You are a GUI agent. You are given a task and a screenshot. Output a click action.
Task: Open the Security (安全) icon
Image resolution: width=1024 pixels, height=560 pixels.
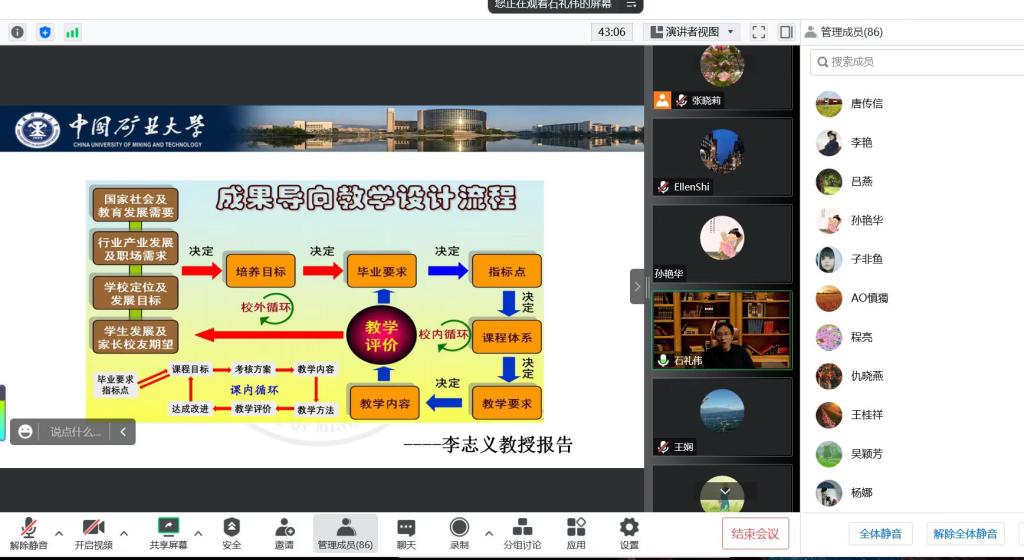click(231, 533)
